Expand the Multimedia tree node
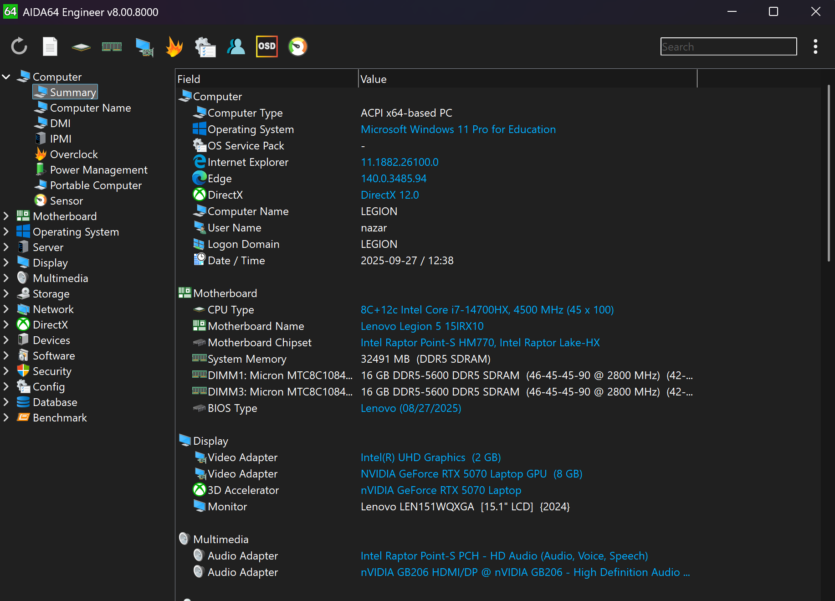Image resolution: width=835 pixels, height=601 pixels. coord(6,278)
